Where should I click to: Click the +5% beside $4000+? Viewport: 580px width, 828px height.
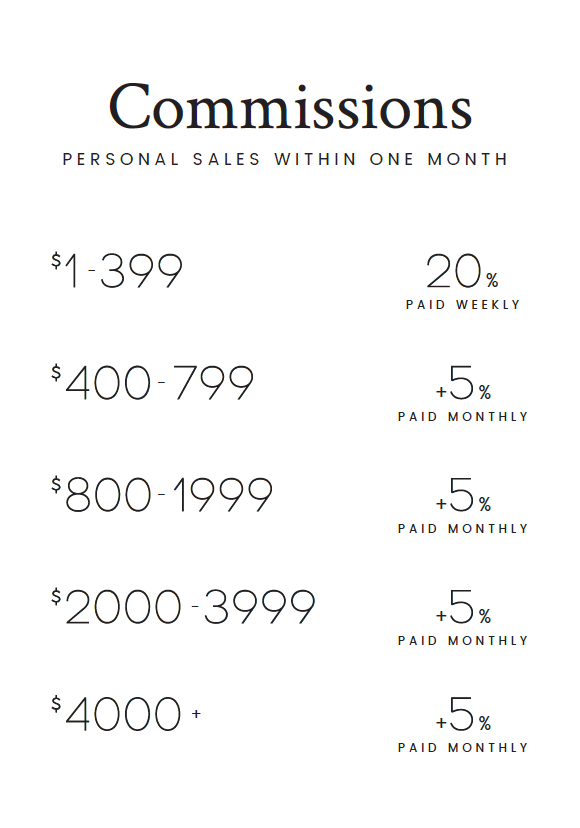[463, 714]
